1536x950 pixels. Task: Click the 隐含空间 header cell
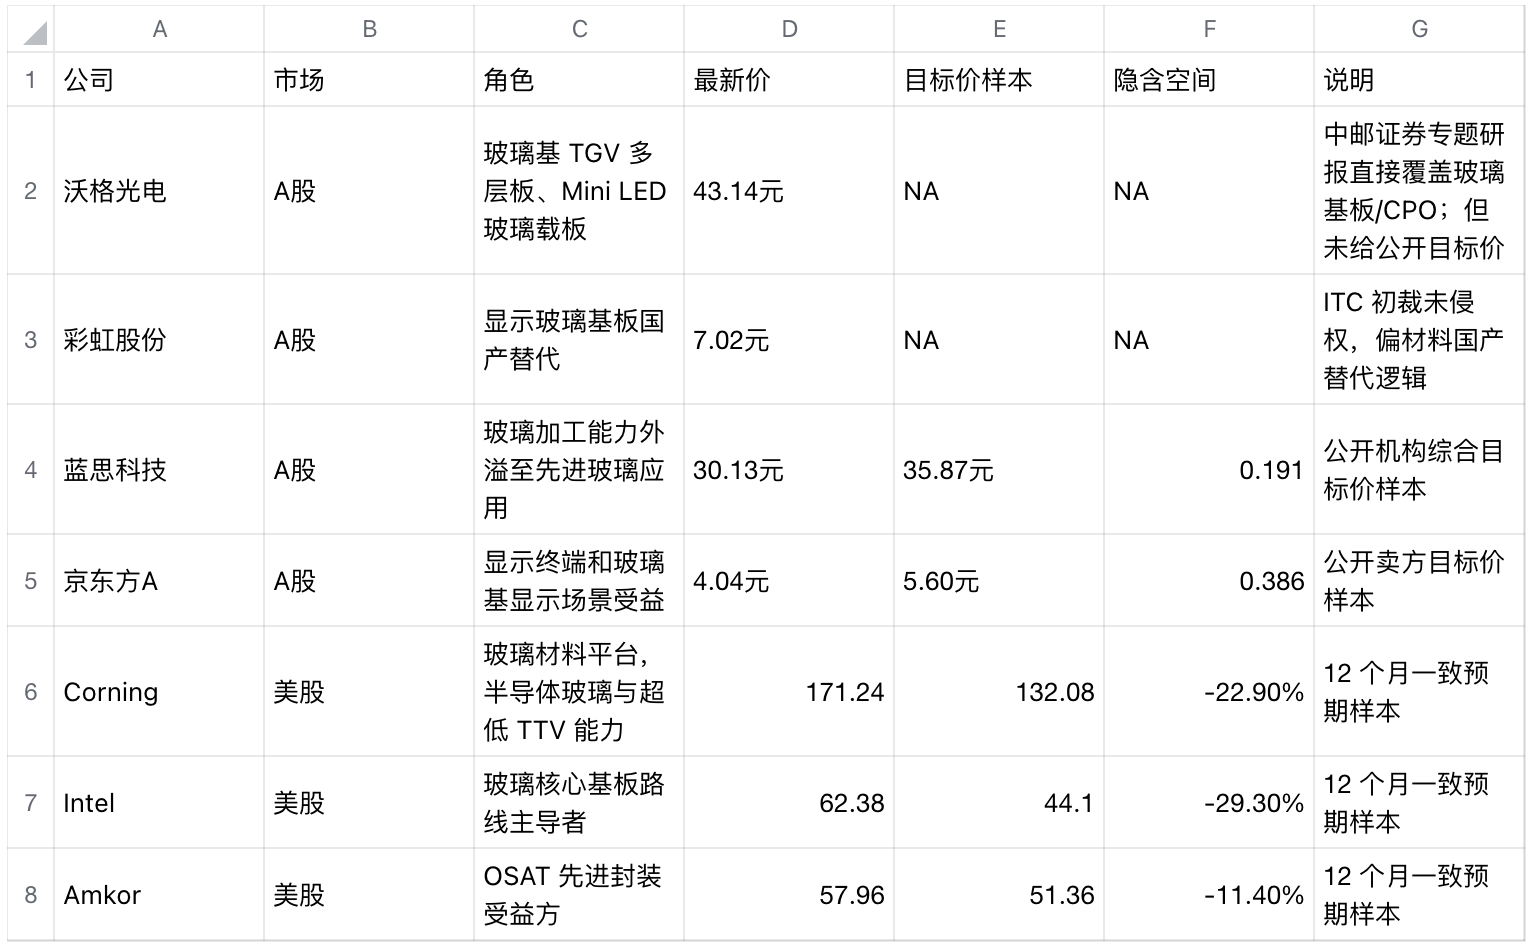pyautogui.click(x=1209, y=80)
